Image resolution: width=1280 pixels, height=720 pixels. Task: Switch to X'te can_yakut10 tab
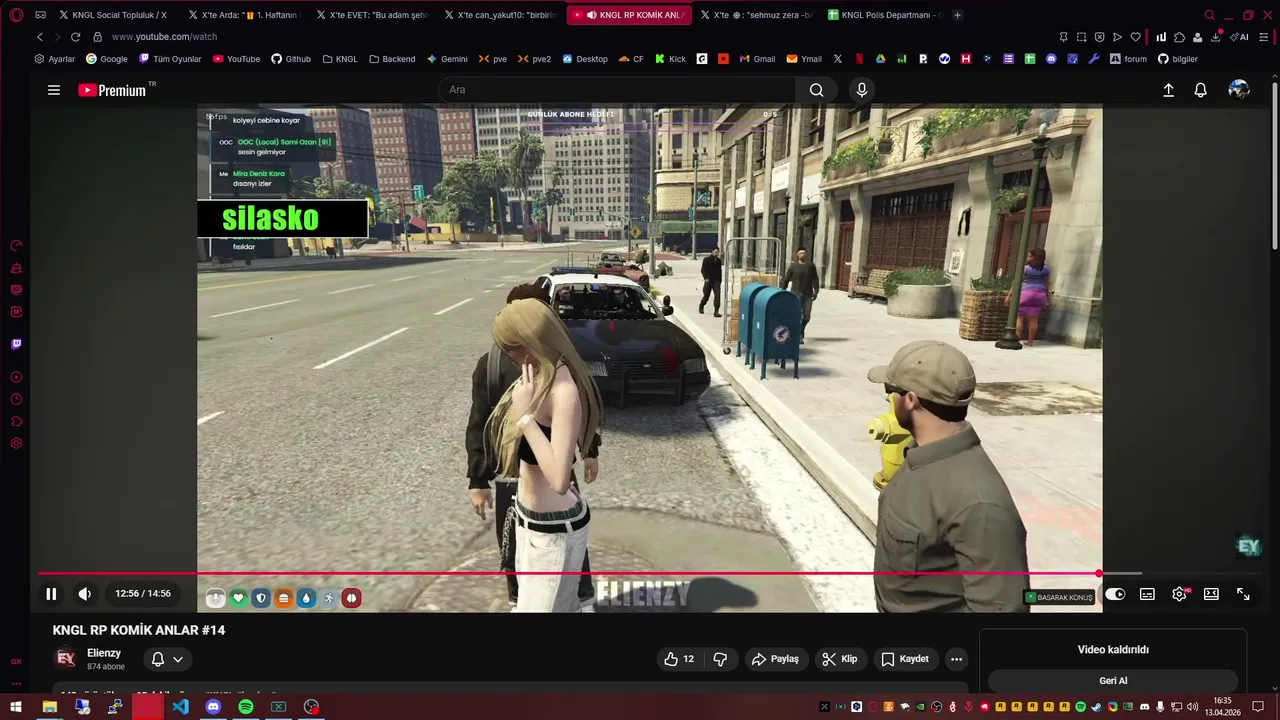point(500,15)
